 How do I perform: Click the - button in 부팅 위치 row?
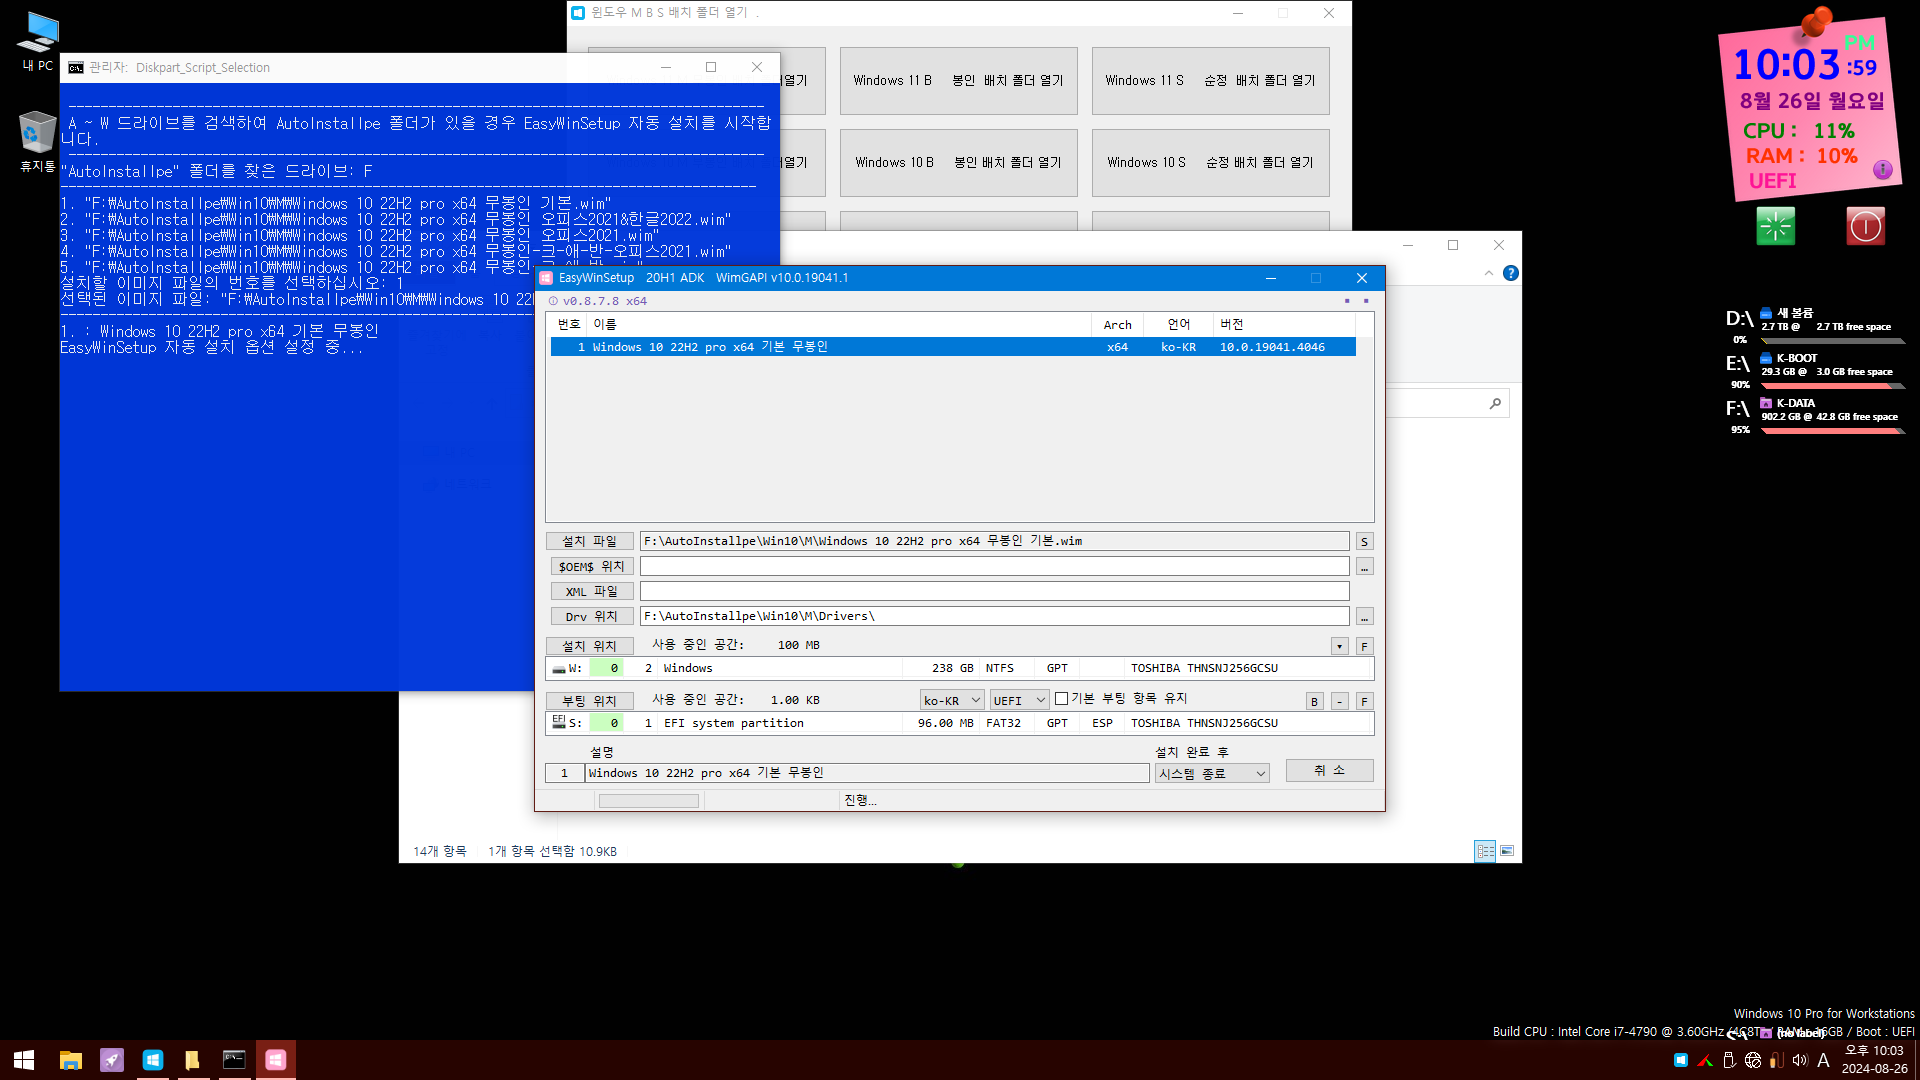coord(1339,701)
